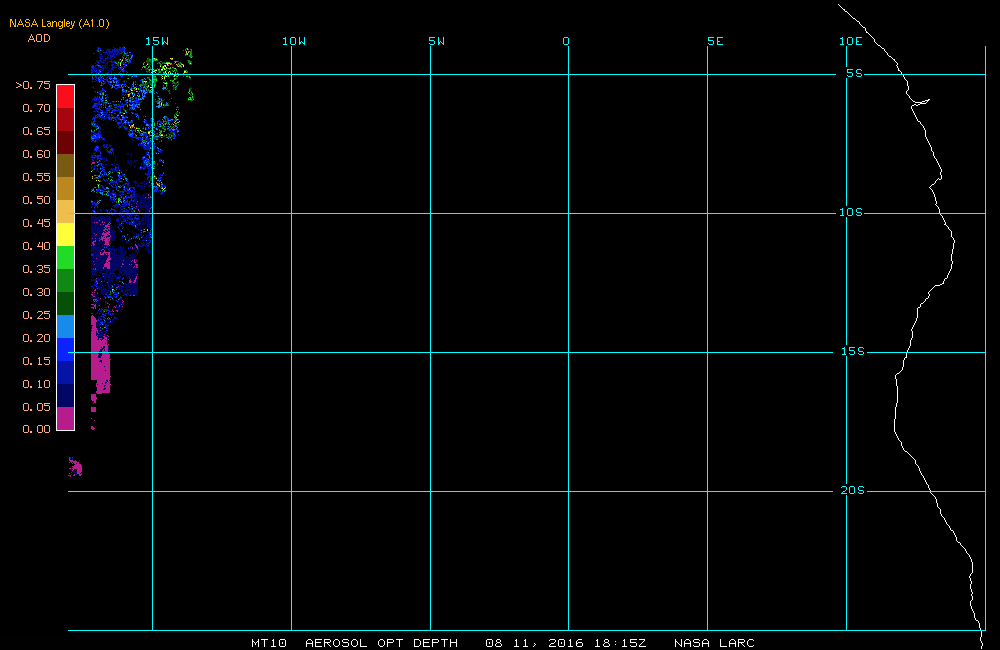Click the 0 degree longitude label

pyautogui.click(x=566, y=41)
